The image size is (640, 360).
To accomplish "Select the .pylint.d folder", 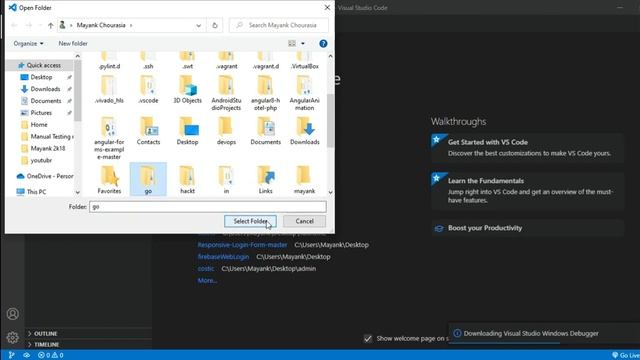I will point(109,60).
